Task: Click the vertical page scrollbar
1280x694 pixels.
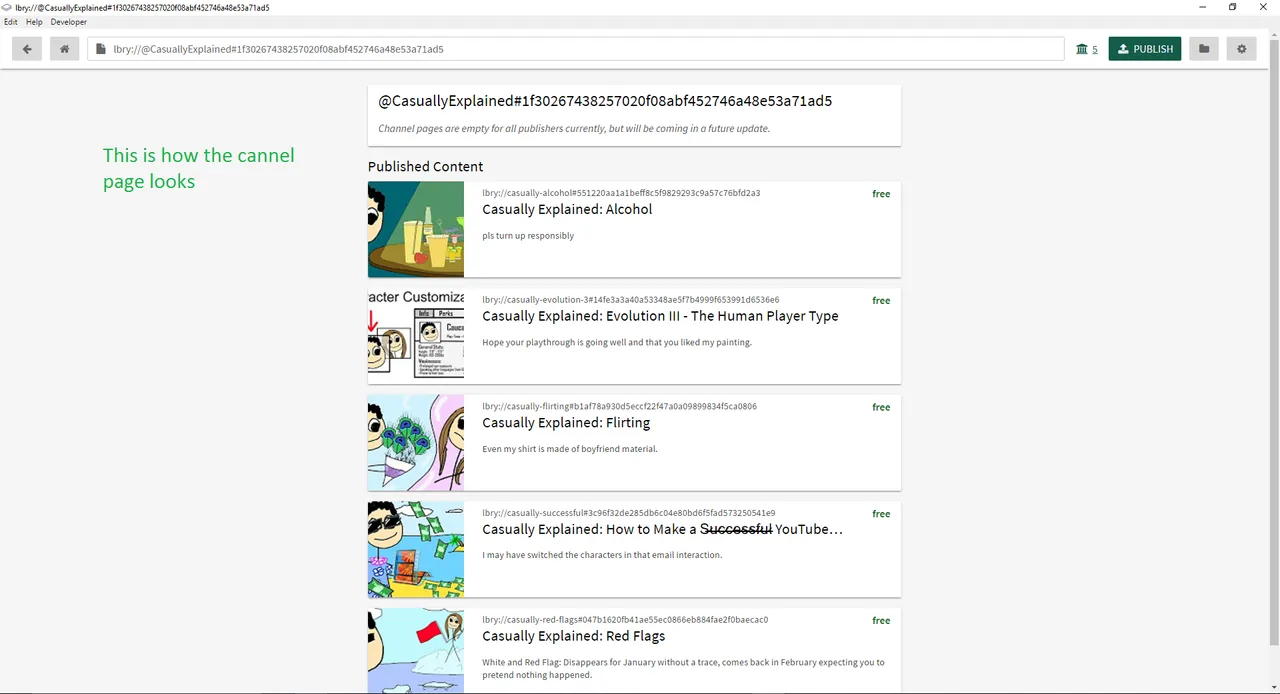Action: pyautogui.click(x=1274, y=340)
